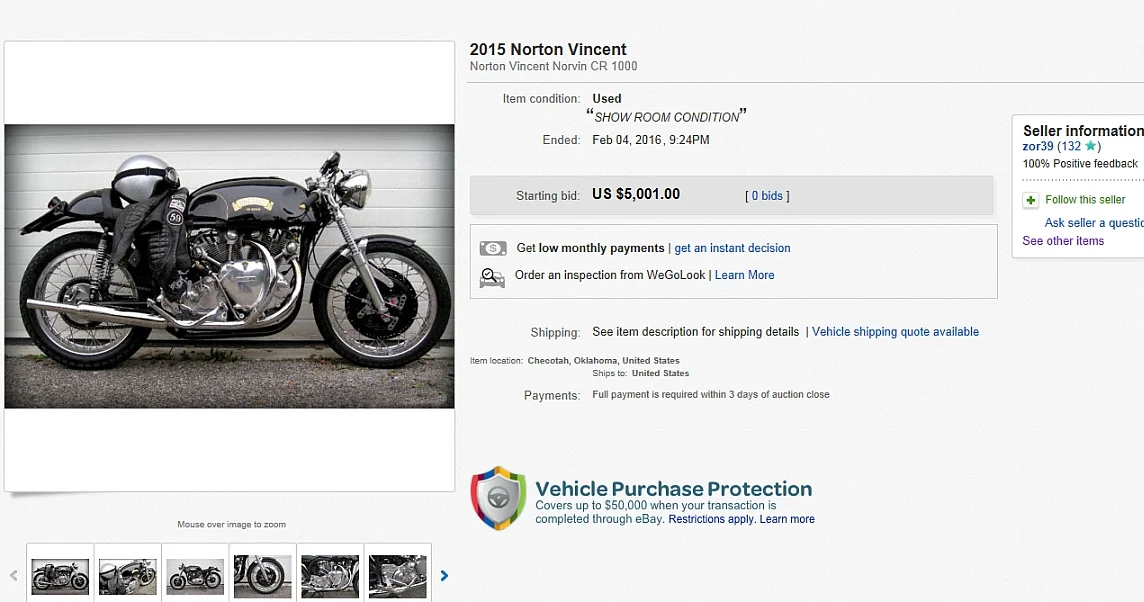This screenshot has width=1144, height=602.
Task: Select the second thumbnail with helmet close-up
Action: click(128, 576)
